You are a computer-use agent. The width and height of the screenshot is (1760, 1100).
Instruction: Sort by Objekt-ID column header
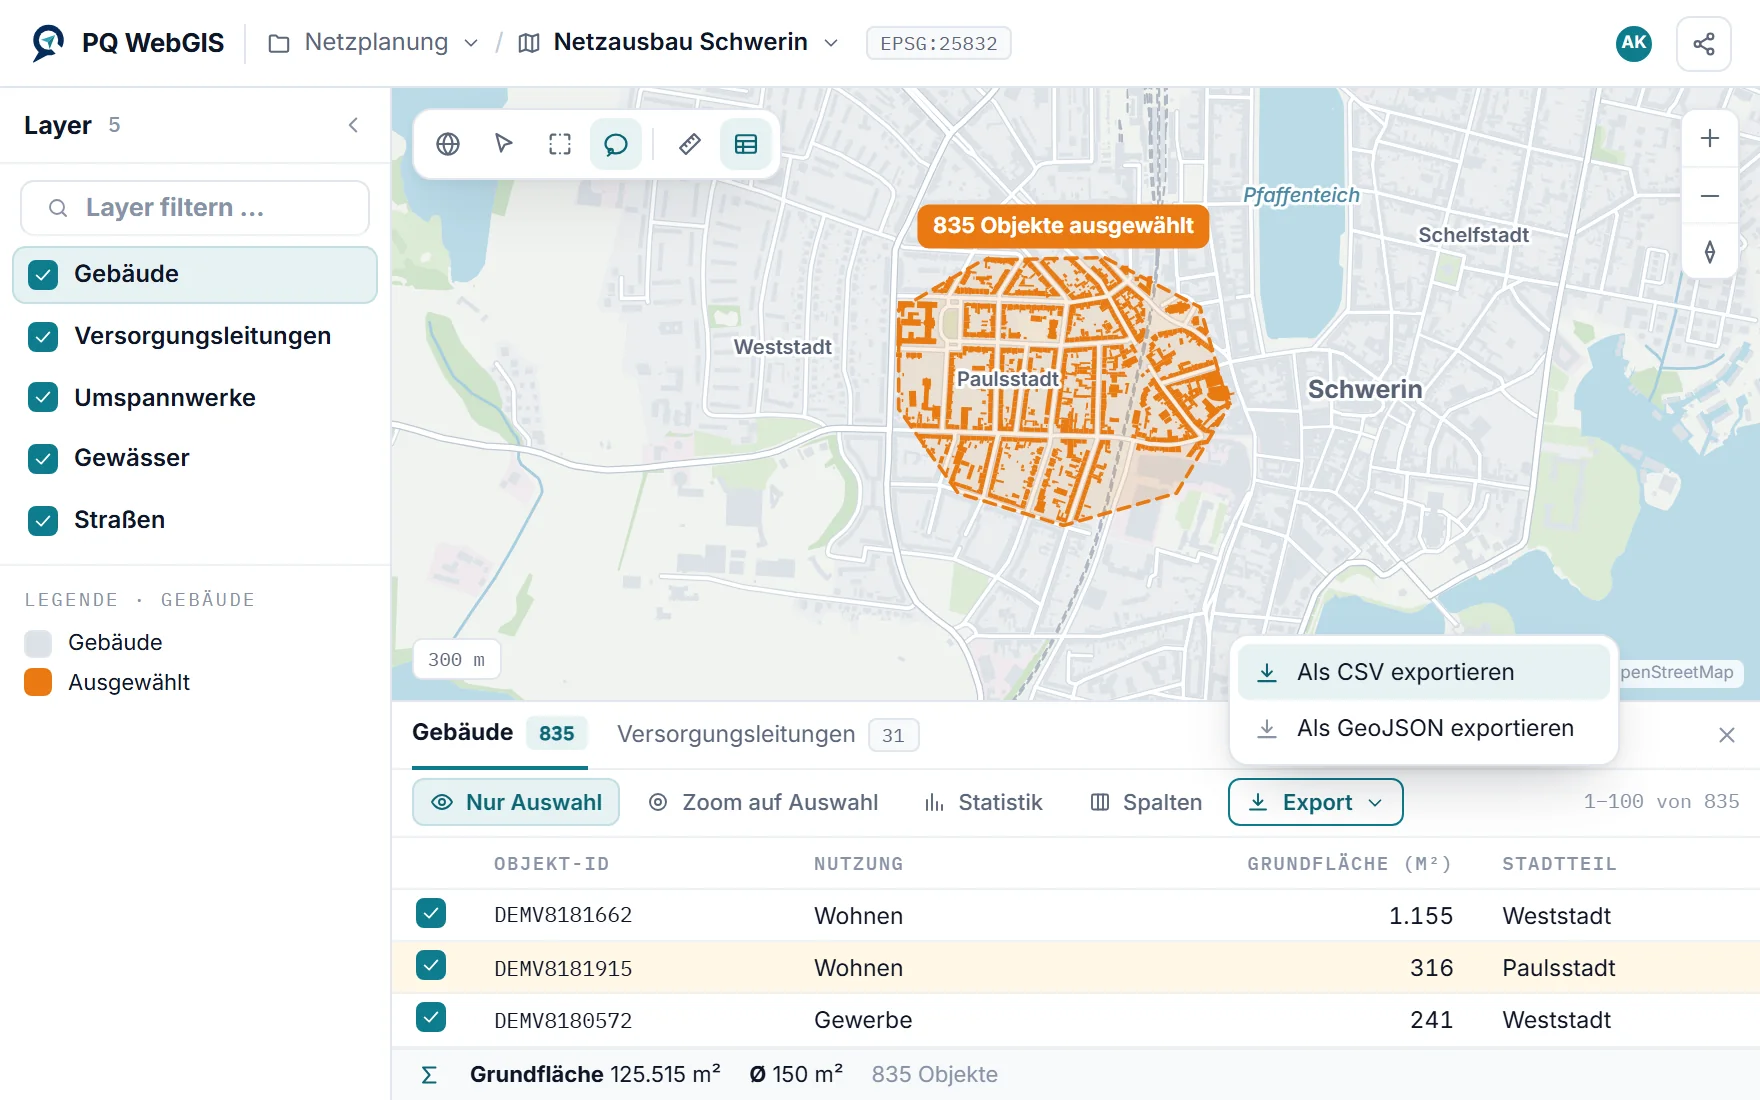click(551, 864)
